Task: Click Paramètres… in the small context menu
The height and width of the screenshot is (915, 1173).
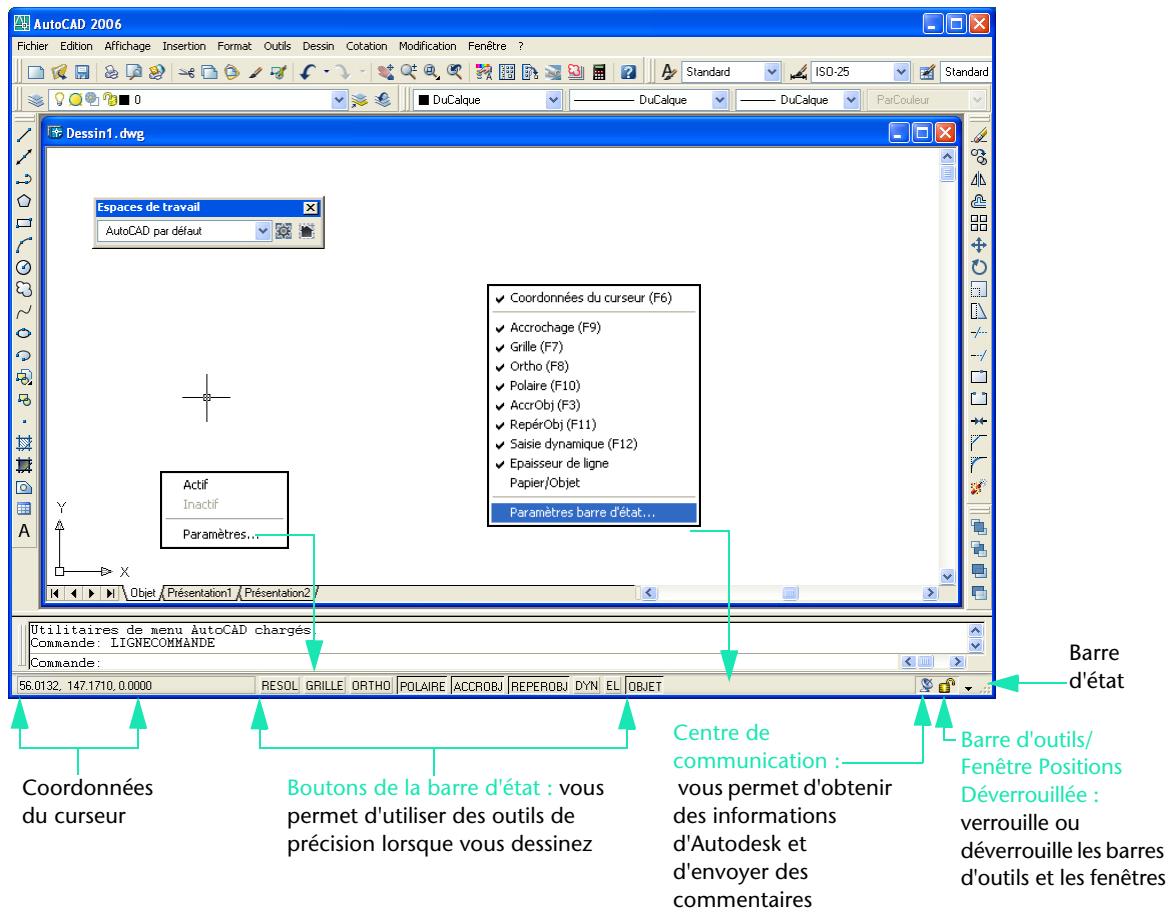Action: pyautogui.click(x=221, y=534)
